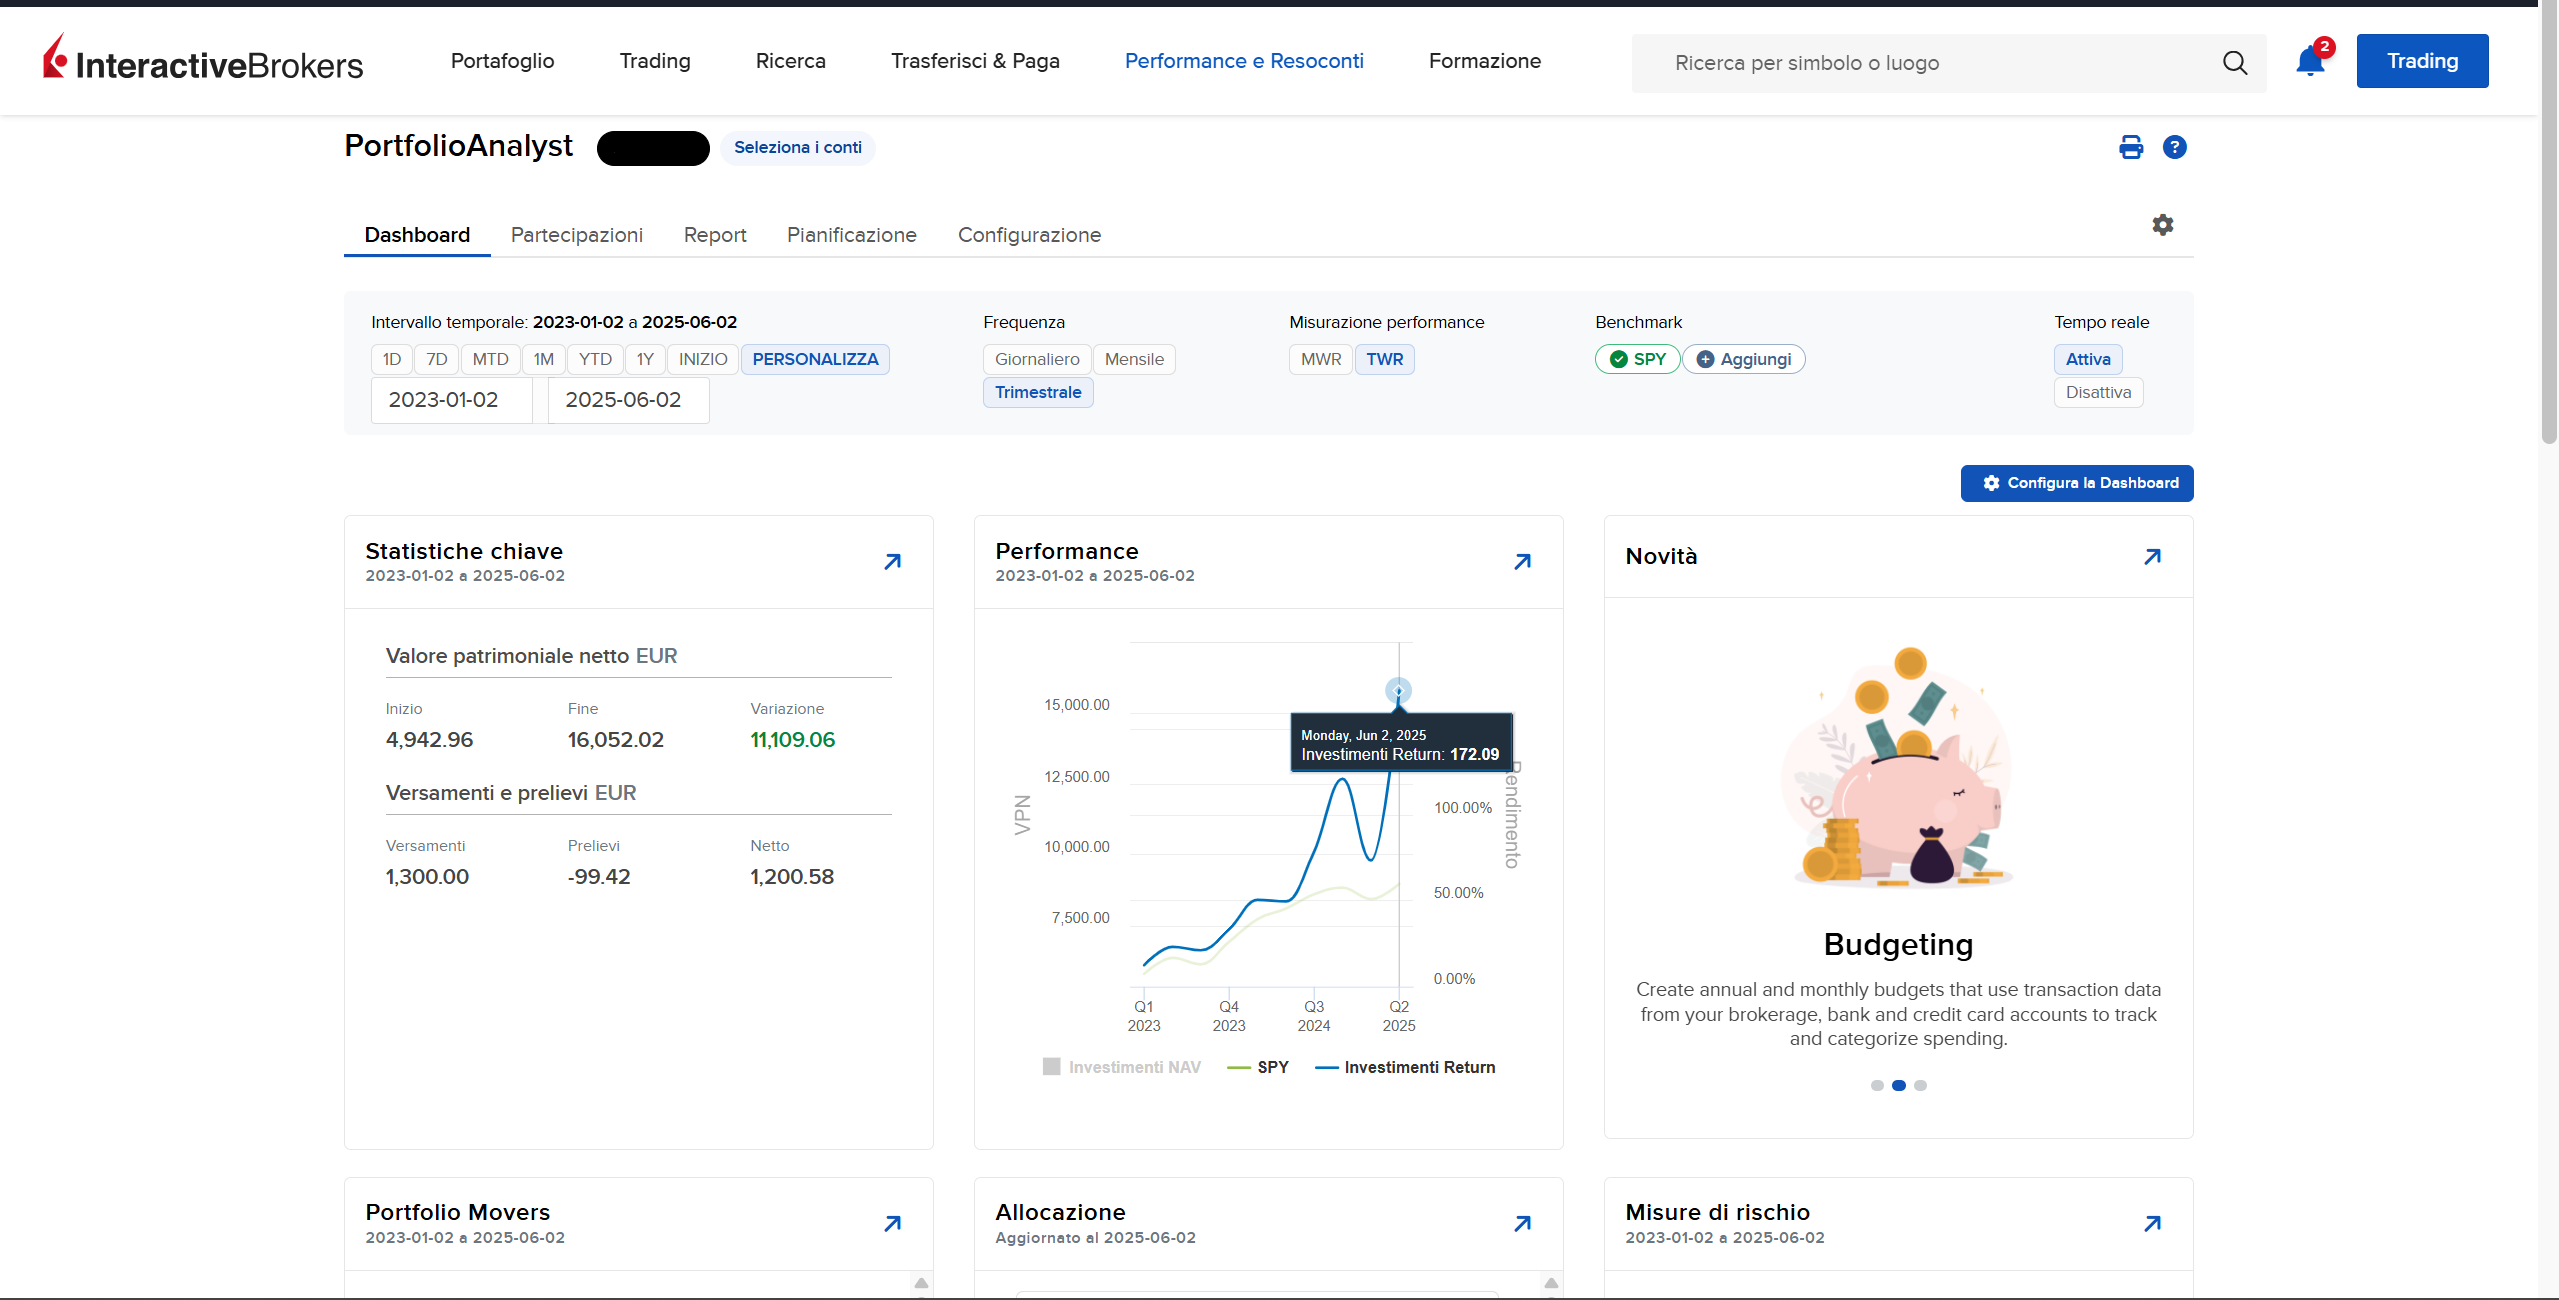Select the 7D time range

click(x=437, y=359)
